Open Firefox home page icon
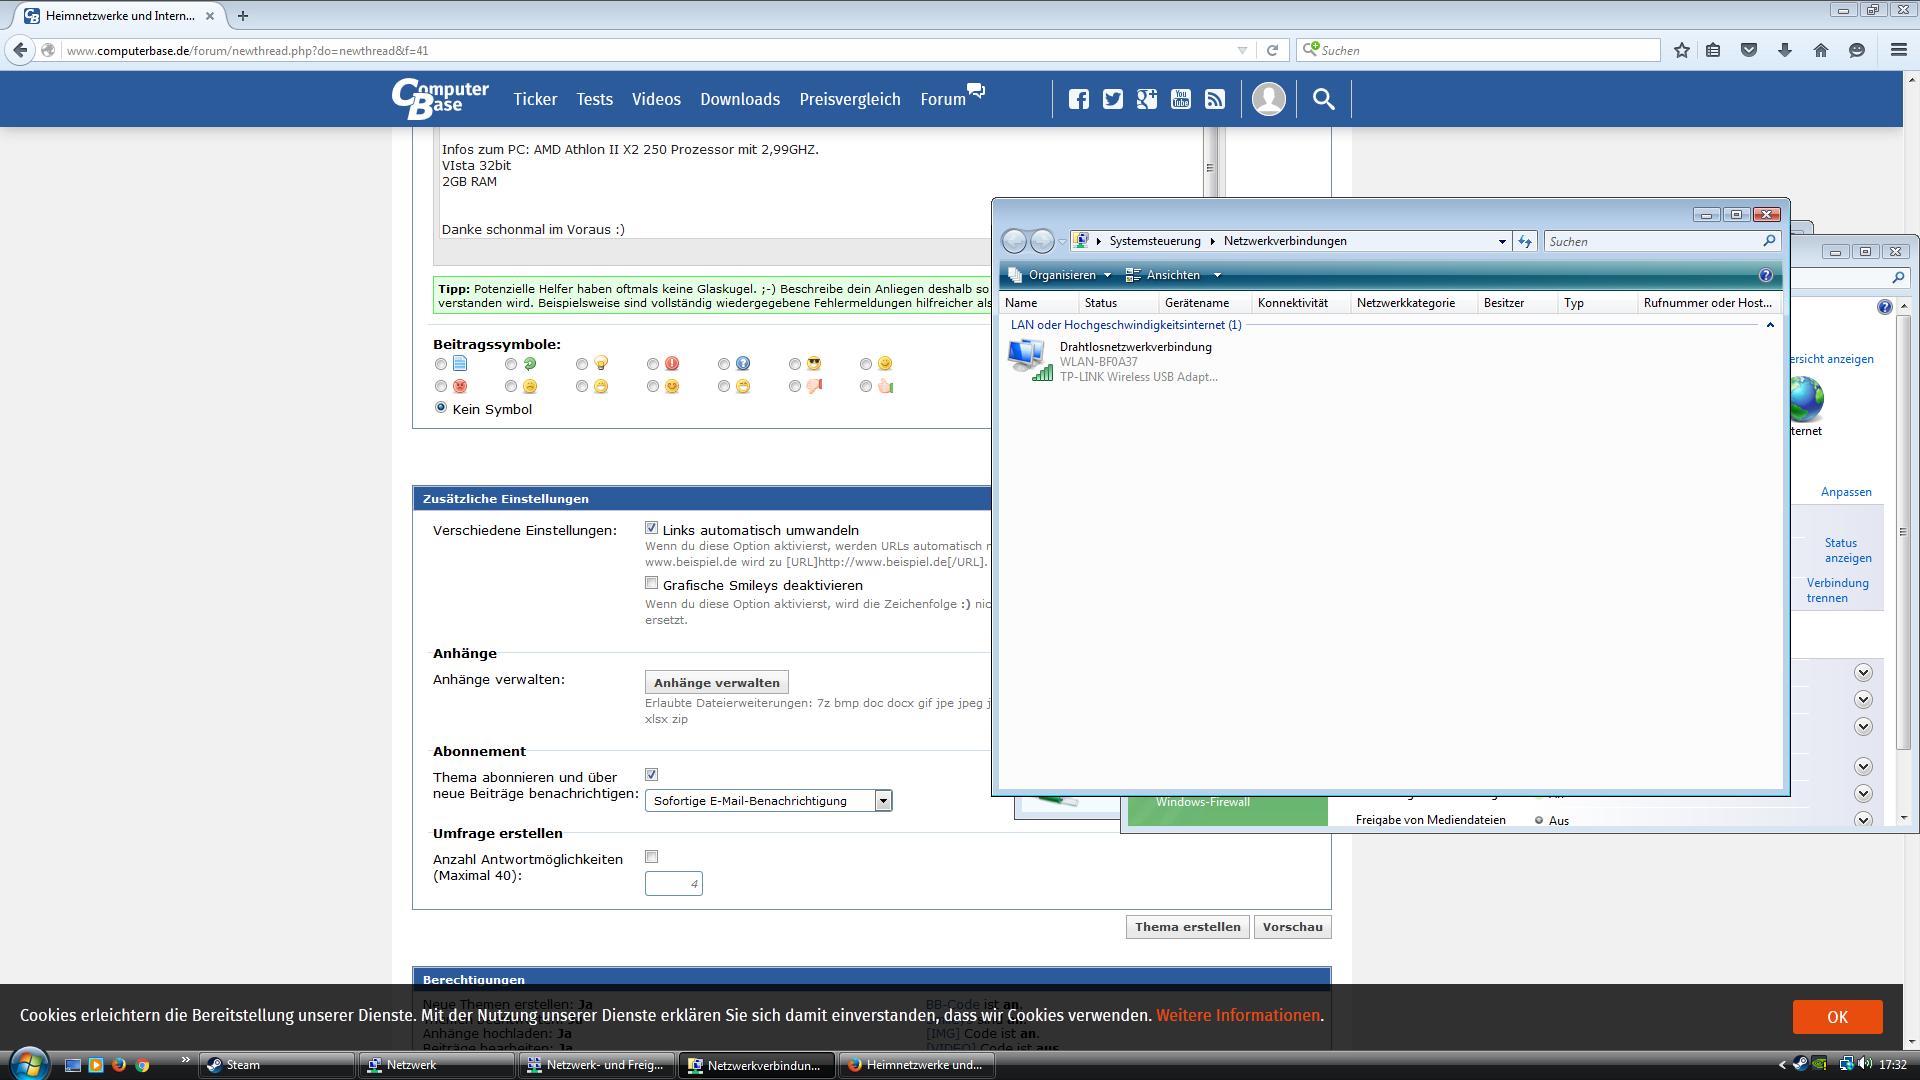The width and height of the screenshot is (1920, 1080). click(1820, 50)
